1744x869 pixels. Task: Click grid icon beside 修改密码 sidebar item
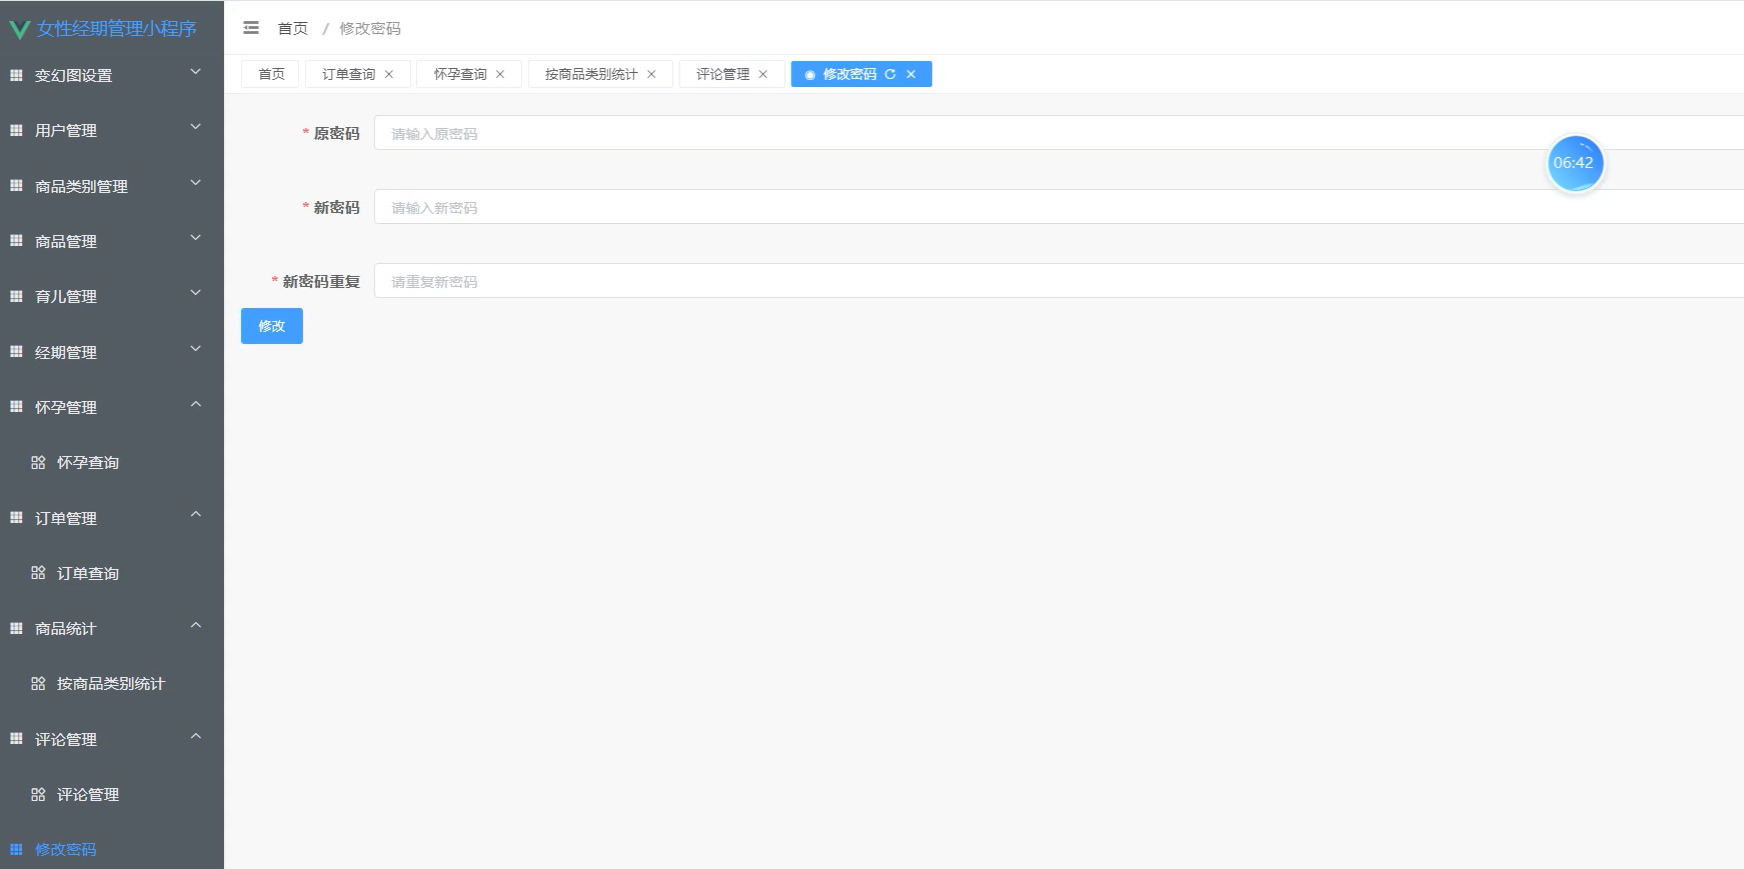[16, 849]
